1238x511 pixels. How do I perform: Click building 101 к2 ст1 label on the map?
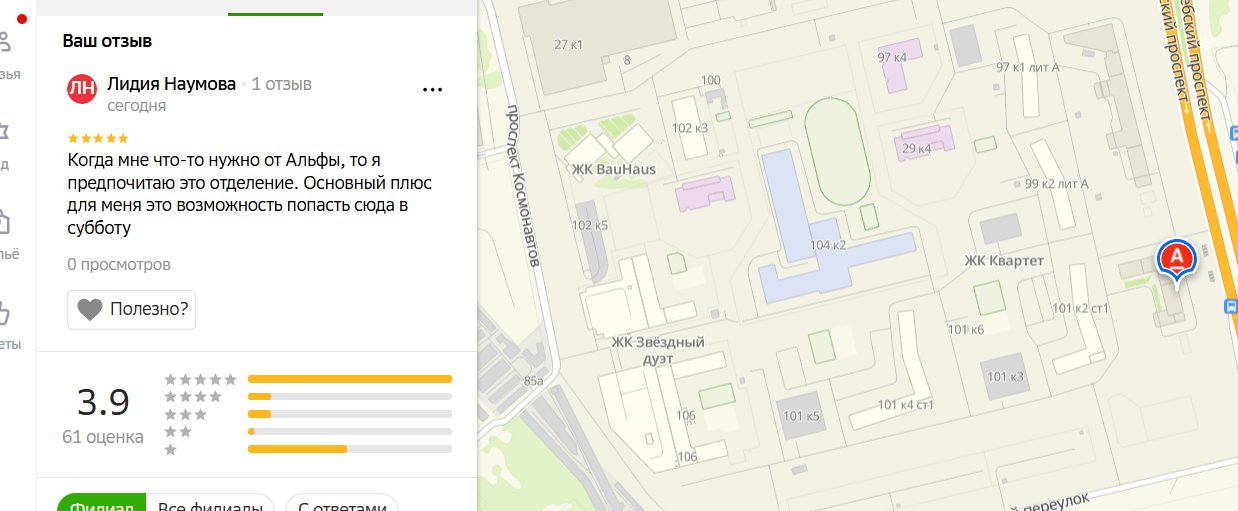pyautogui.click(x=1082, y=308)
